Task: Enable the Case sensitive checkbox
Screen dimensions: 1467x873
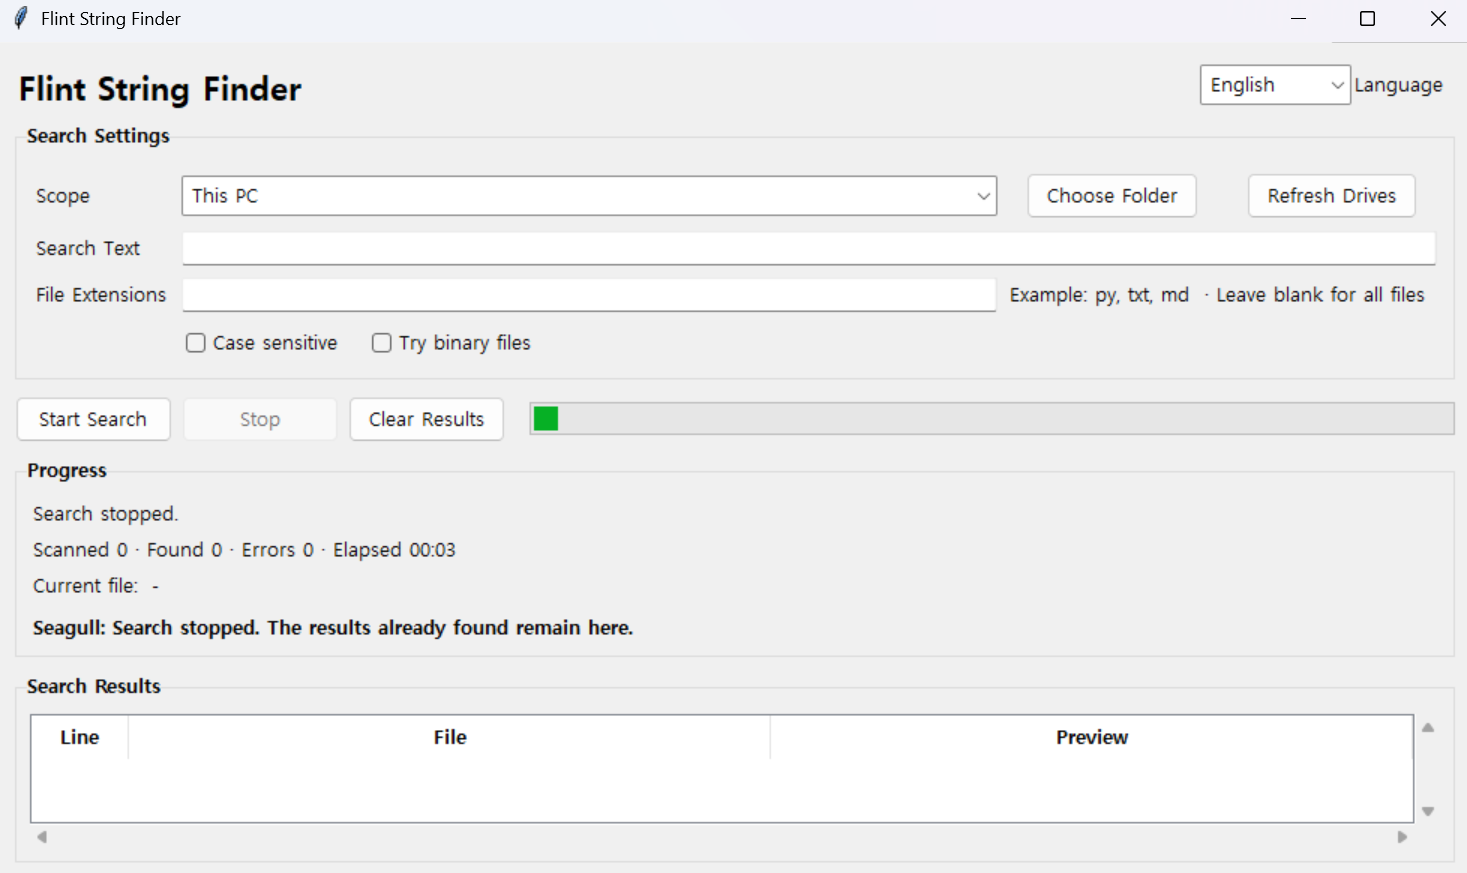Action: [196, 343]
